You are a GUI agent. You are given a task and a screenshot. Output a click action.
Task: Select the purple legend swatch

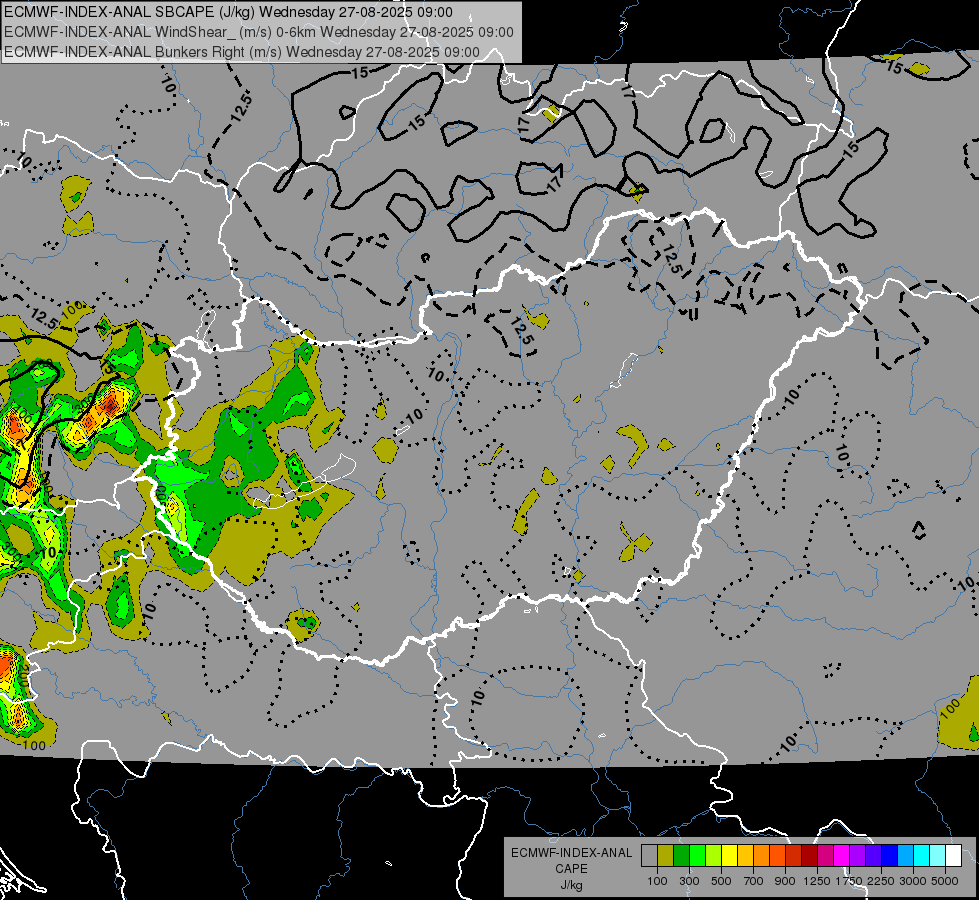(857, 856)
